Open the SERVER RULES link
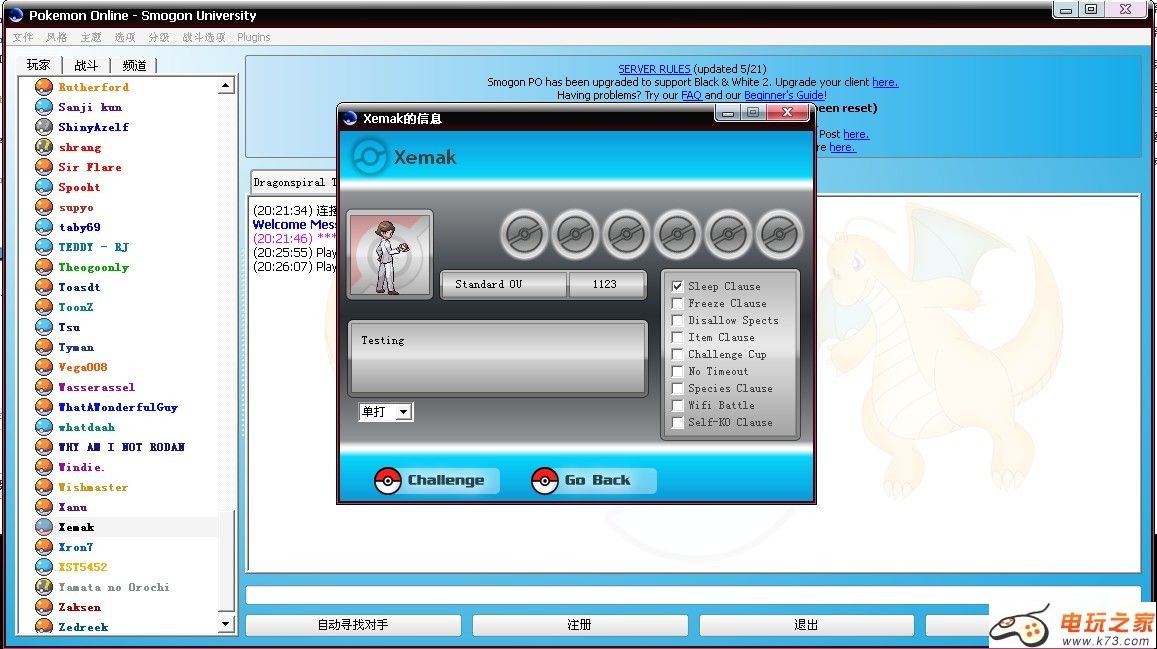This screenshot has width=1157, height=649. pos(654,69)
